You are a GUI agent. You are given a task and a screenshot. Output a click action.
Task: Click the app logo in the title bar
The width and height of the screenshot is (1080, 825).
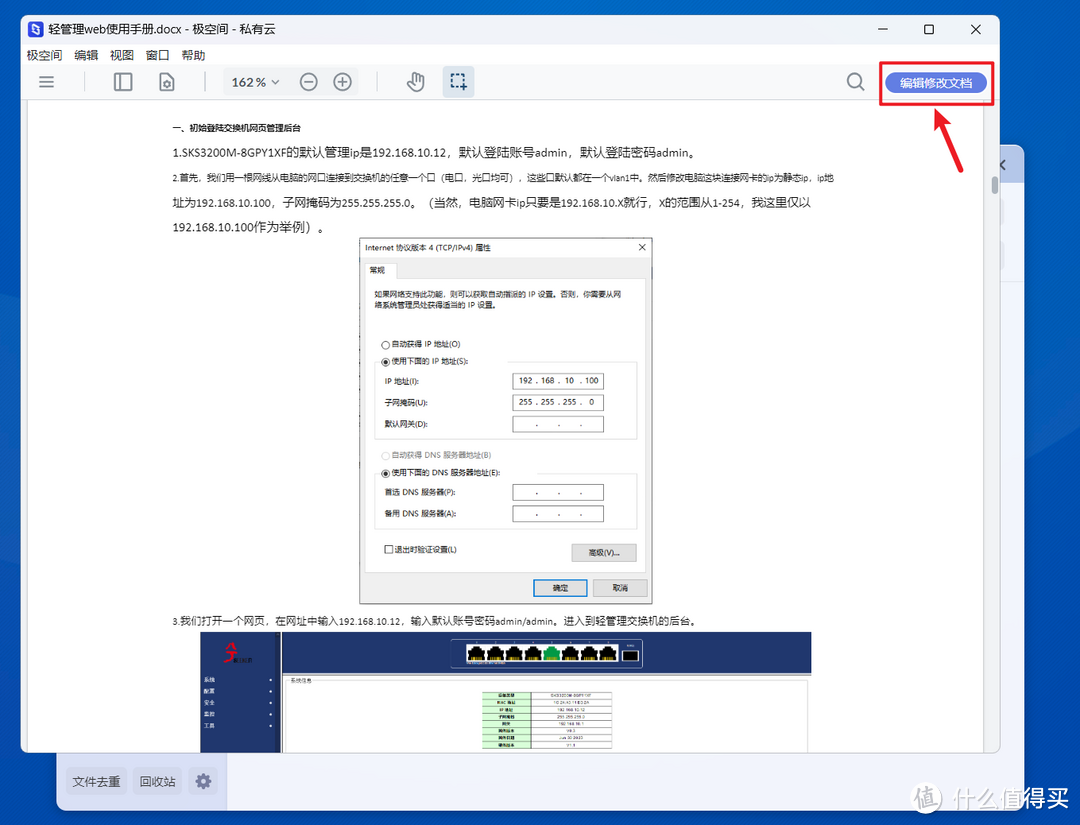pos(36,29)
